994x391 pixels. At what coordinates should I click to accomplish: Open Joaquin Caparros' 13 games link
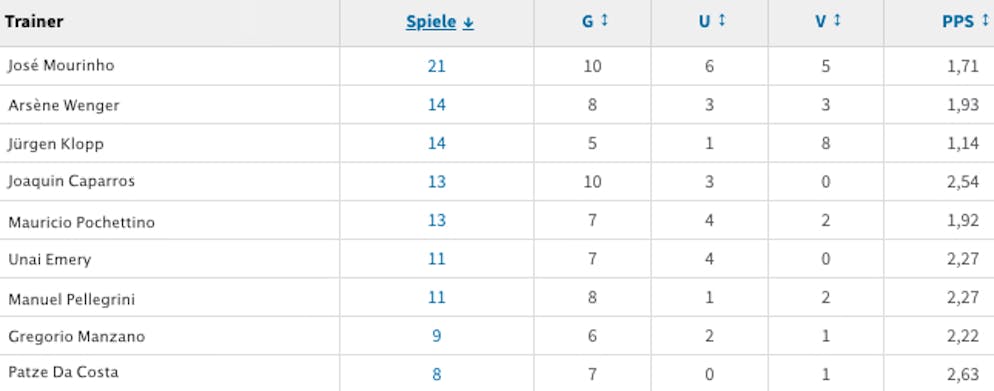point(436,182)
